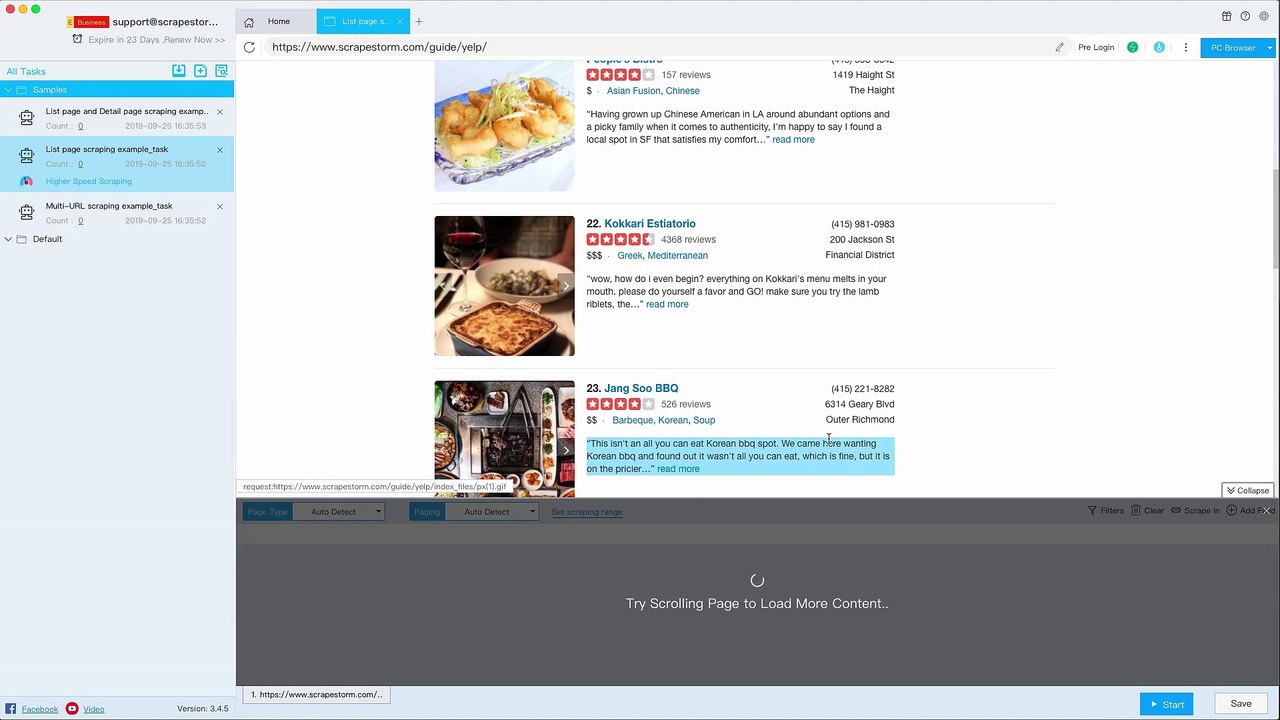Click All Tasks heading

click(x=26, y=71)
